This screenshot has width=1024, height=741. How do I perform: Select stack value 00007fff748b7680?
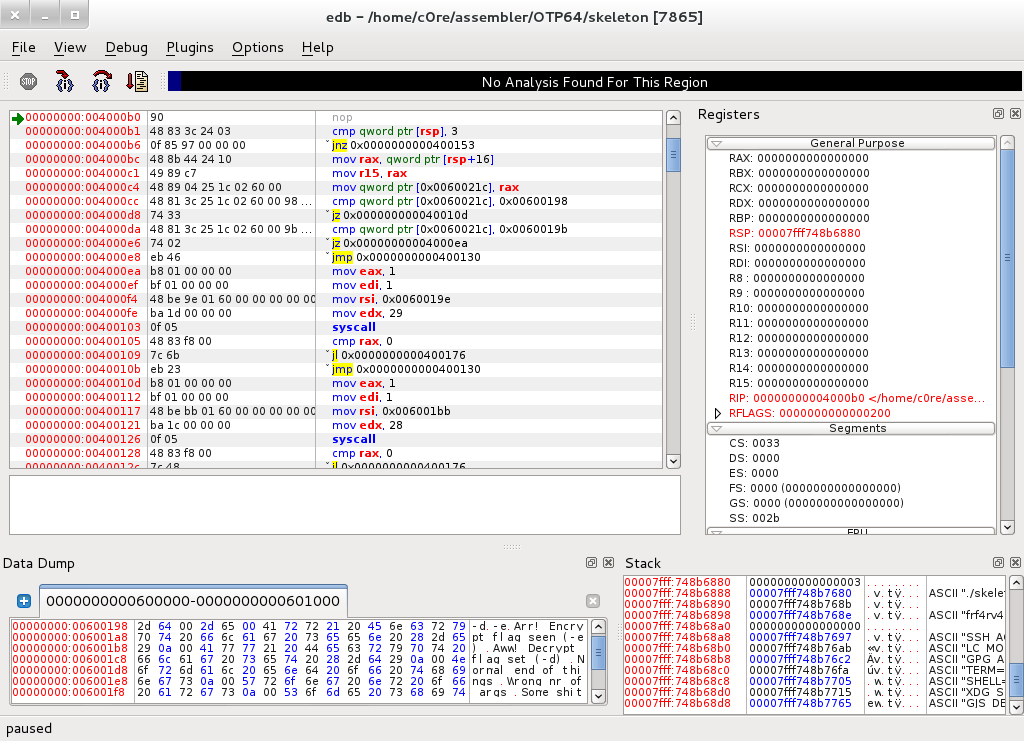click(x=800, y=593)
